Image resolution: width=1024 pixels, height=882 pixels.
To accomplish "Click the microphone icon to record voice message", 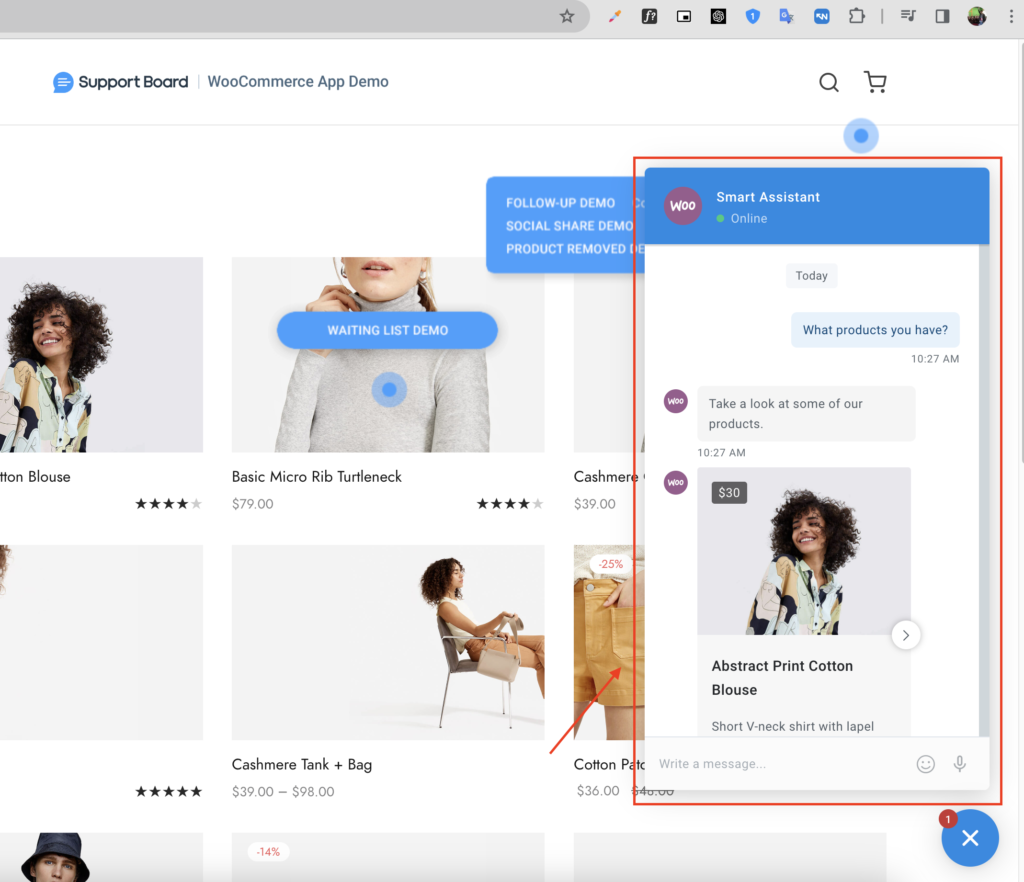I will coord(959,763).
